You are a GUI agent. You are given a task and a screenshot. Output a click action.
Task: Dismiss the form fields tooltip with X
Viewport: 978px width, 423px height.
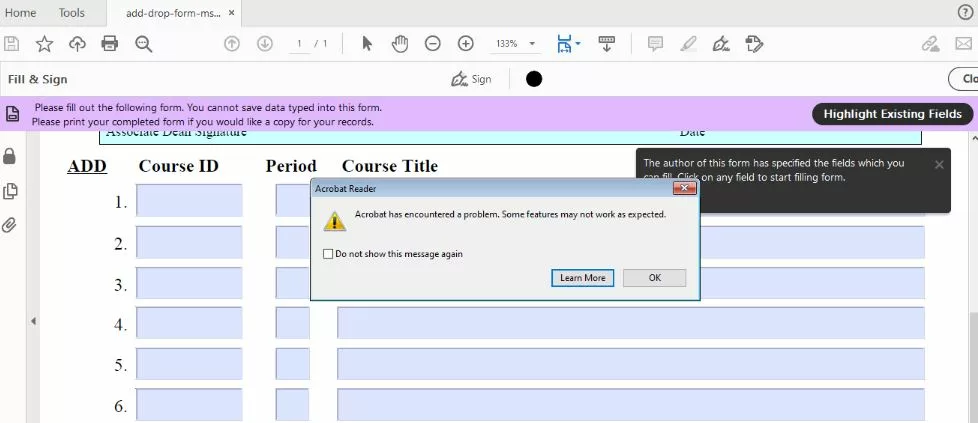[x=939, y=165]
